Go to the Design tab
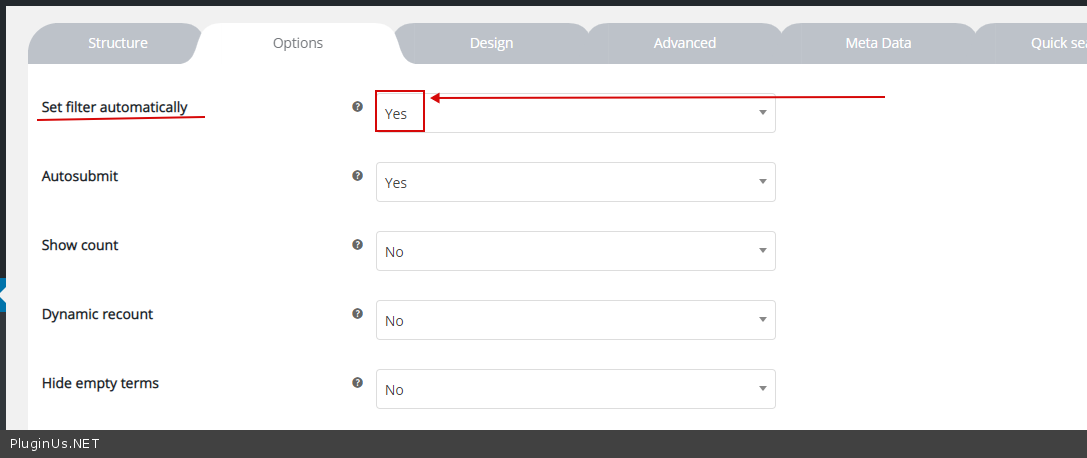Screen dimensions: 1087x458 [x=491, y=43]
